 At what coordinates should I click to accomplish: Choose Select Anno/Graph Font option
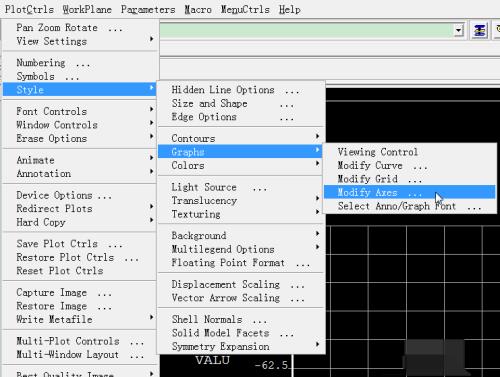pos(410,206)
